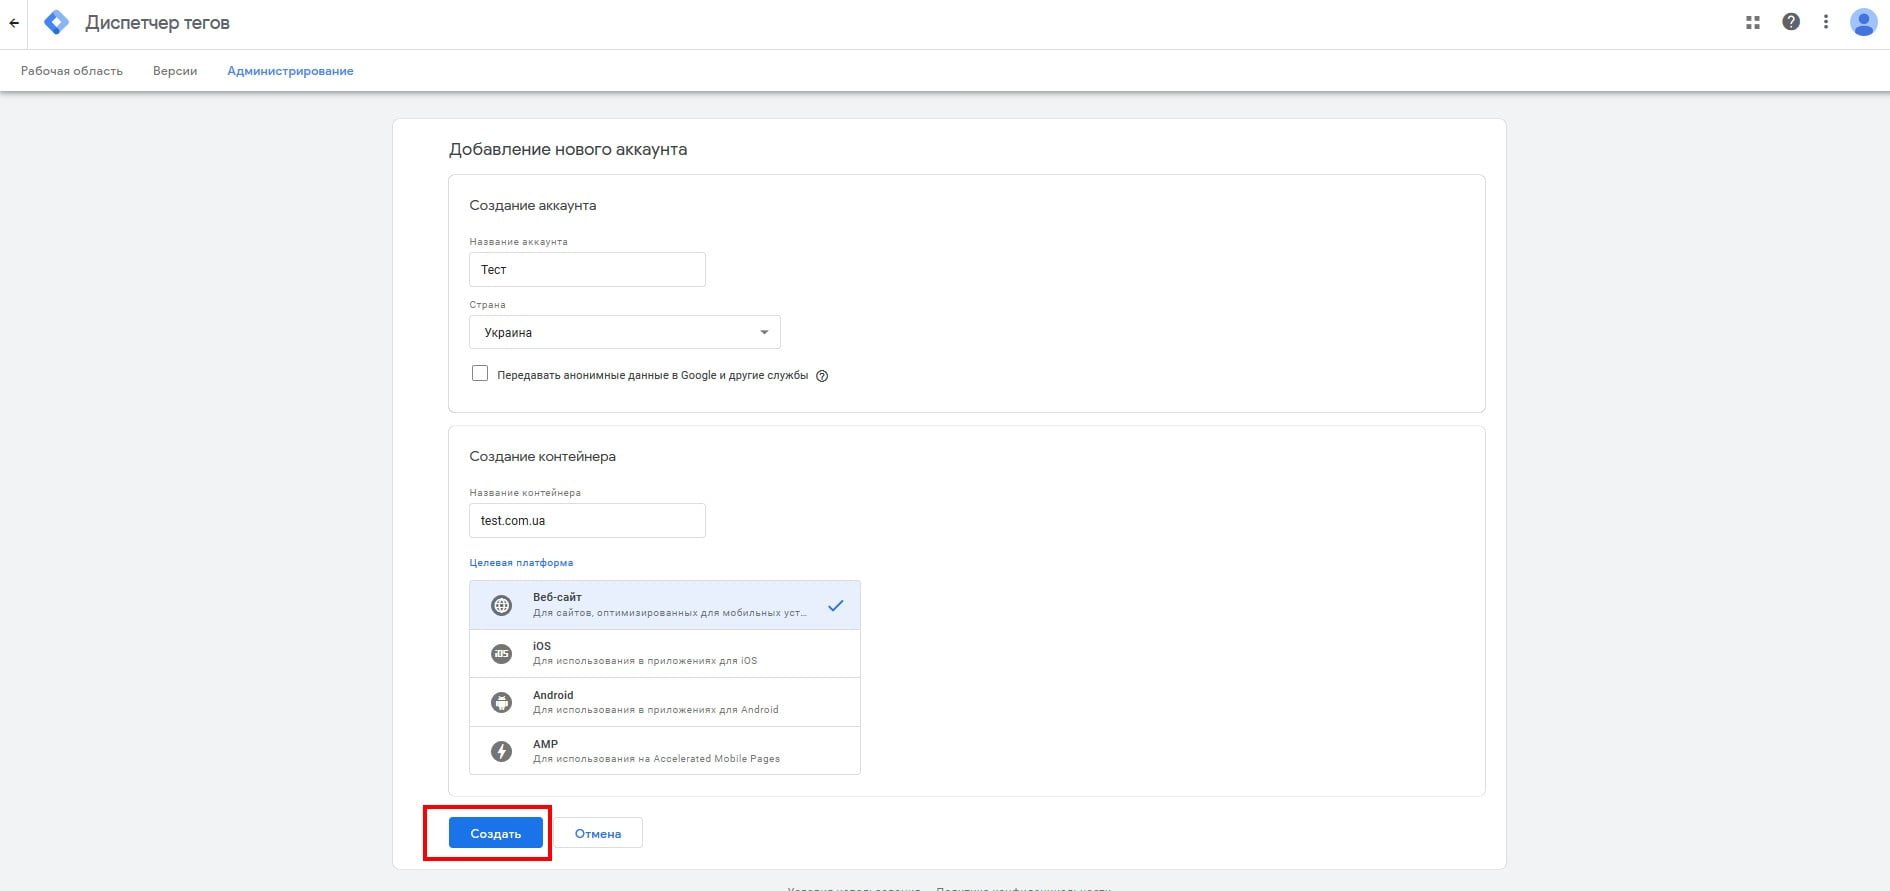1890x891 pixels.
Task: Expand the Страна country dropdown
Action: click(624, 332)
